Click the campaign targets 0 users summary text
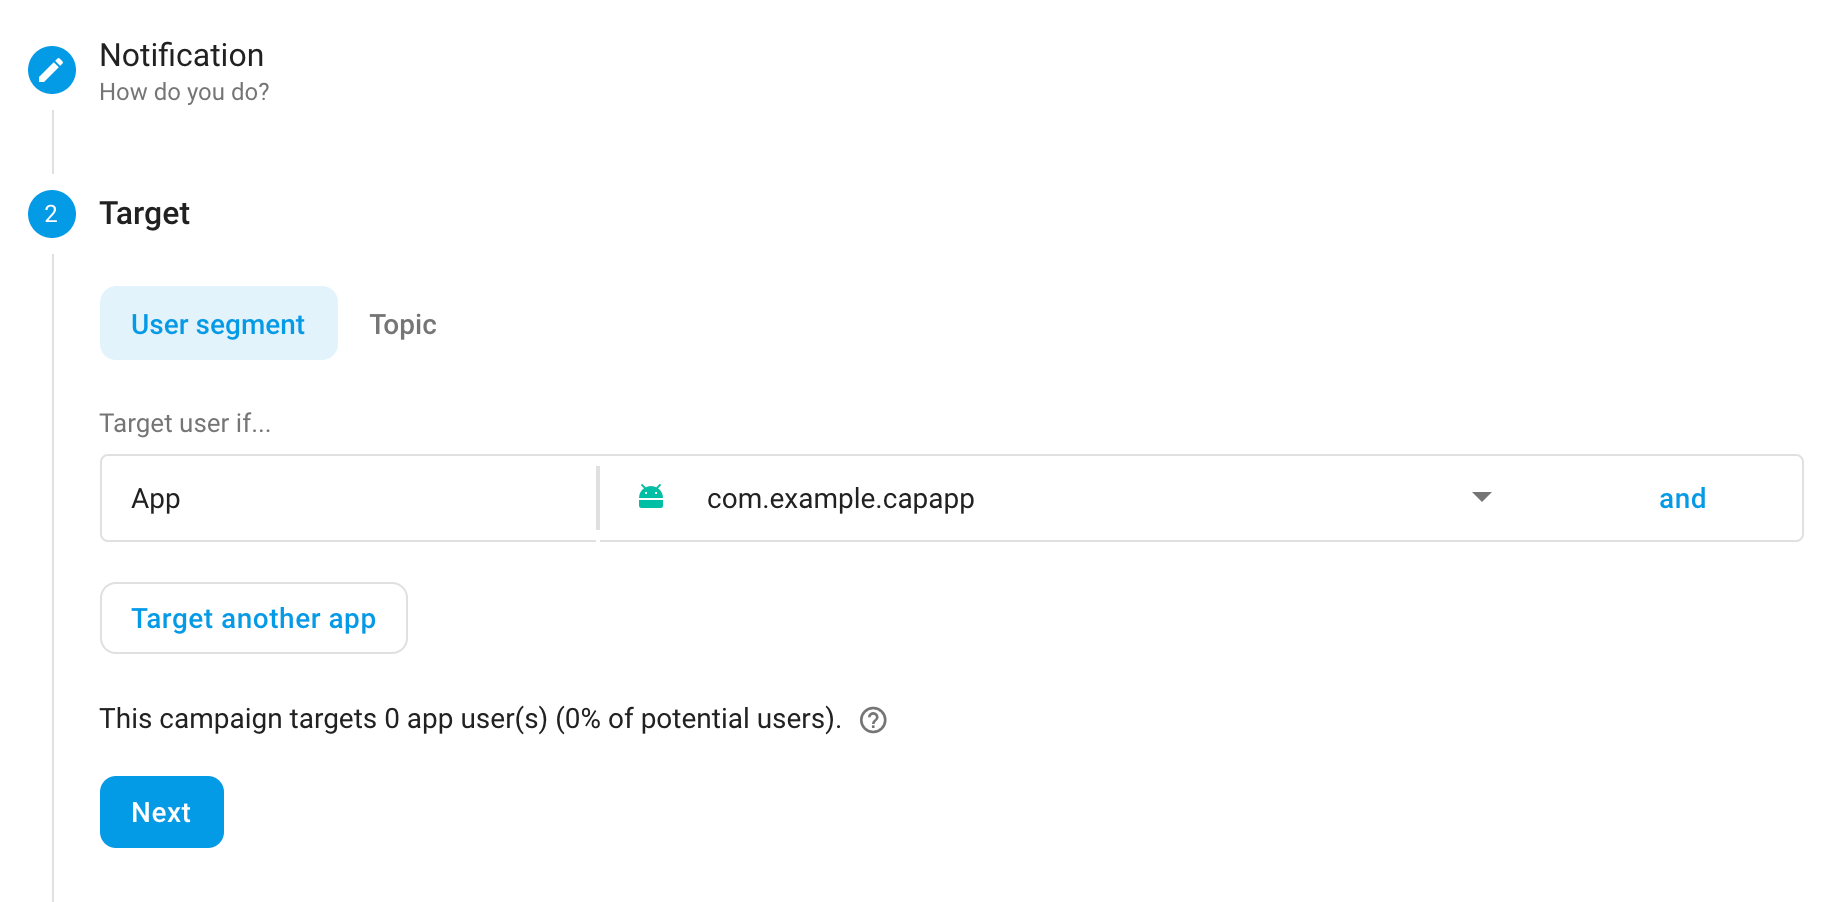The image size is (1832, 902). [470, 718]
